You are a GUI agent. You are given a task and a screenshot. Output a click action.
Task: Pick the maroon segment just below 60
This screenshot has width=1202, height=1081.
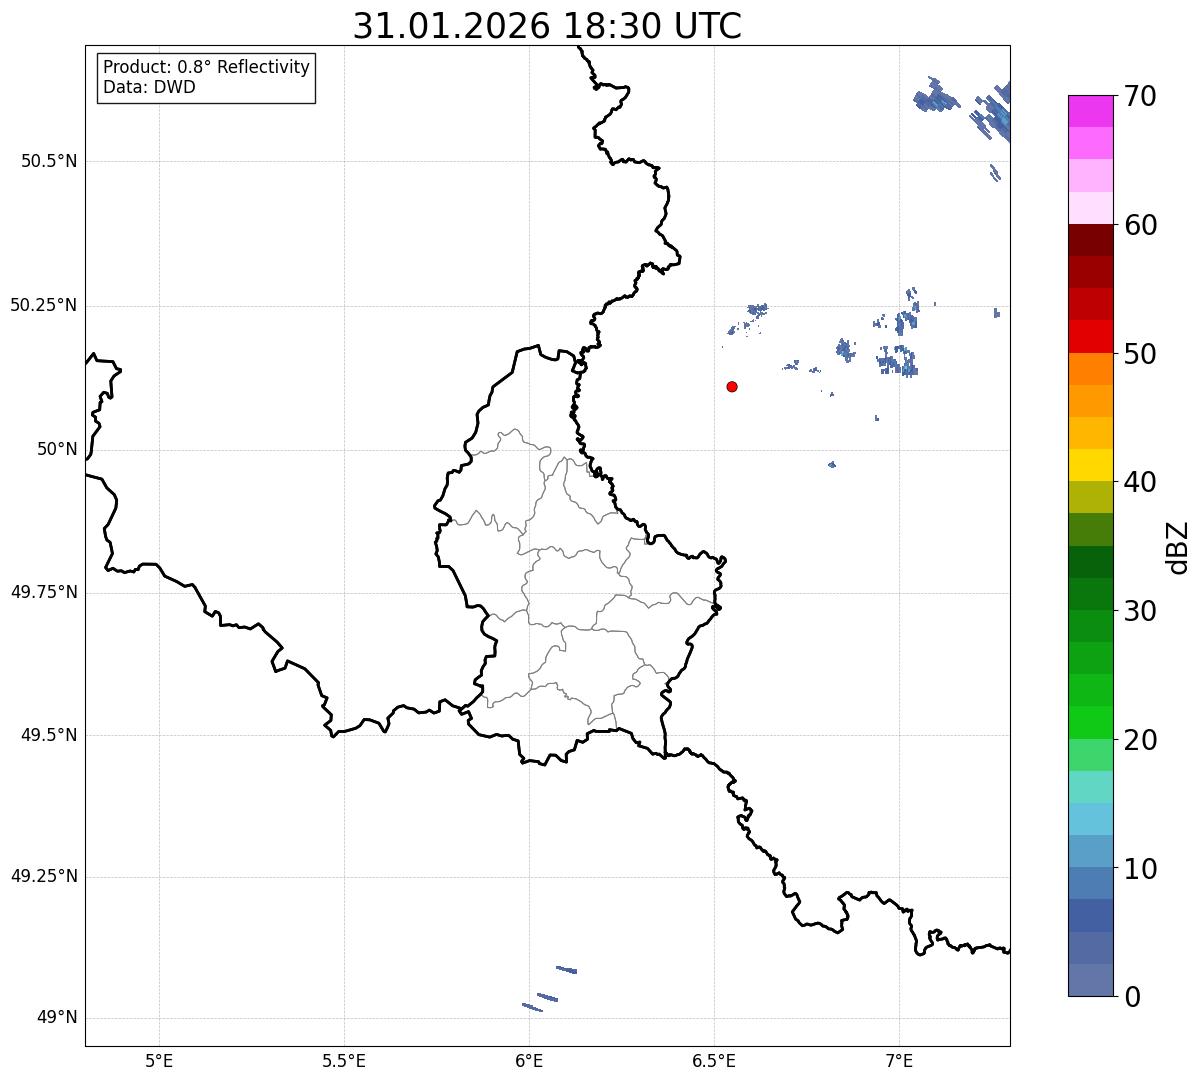[x=1090, y=241]
